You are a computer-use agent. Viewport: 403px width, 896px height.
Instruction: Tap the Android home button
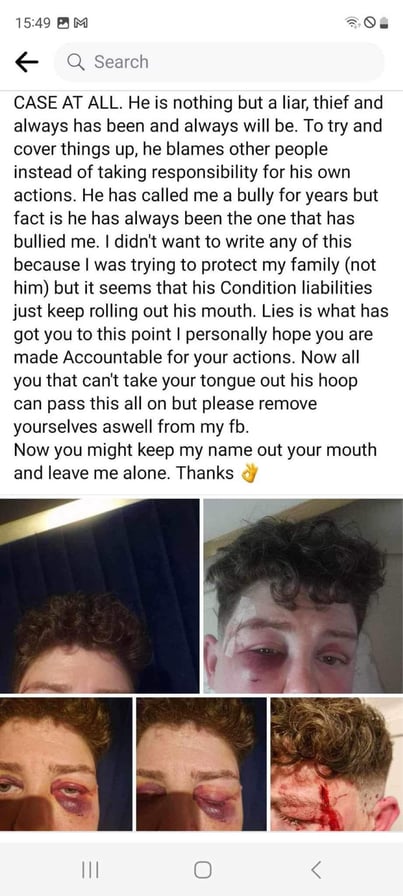tap(202, 870)
